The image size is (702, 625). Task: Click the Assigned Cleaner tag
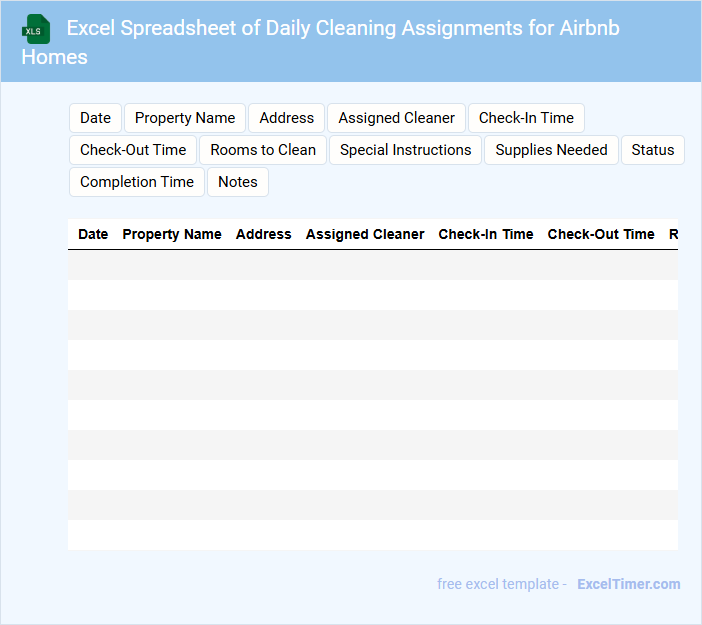tap(396, 118)
